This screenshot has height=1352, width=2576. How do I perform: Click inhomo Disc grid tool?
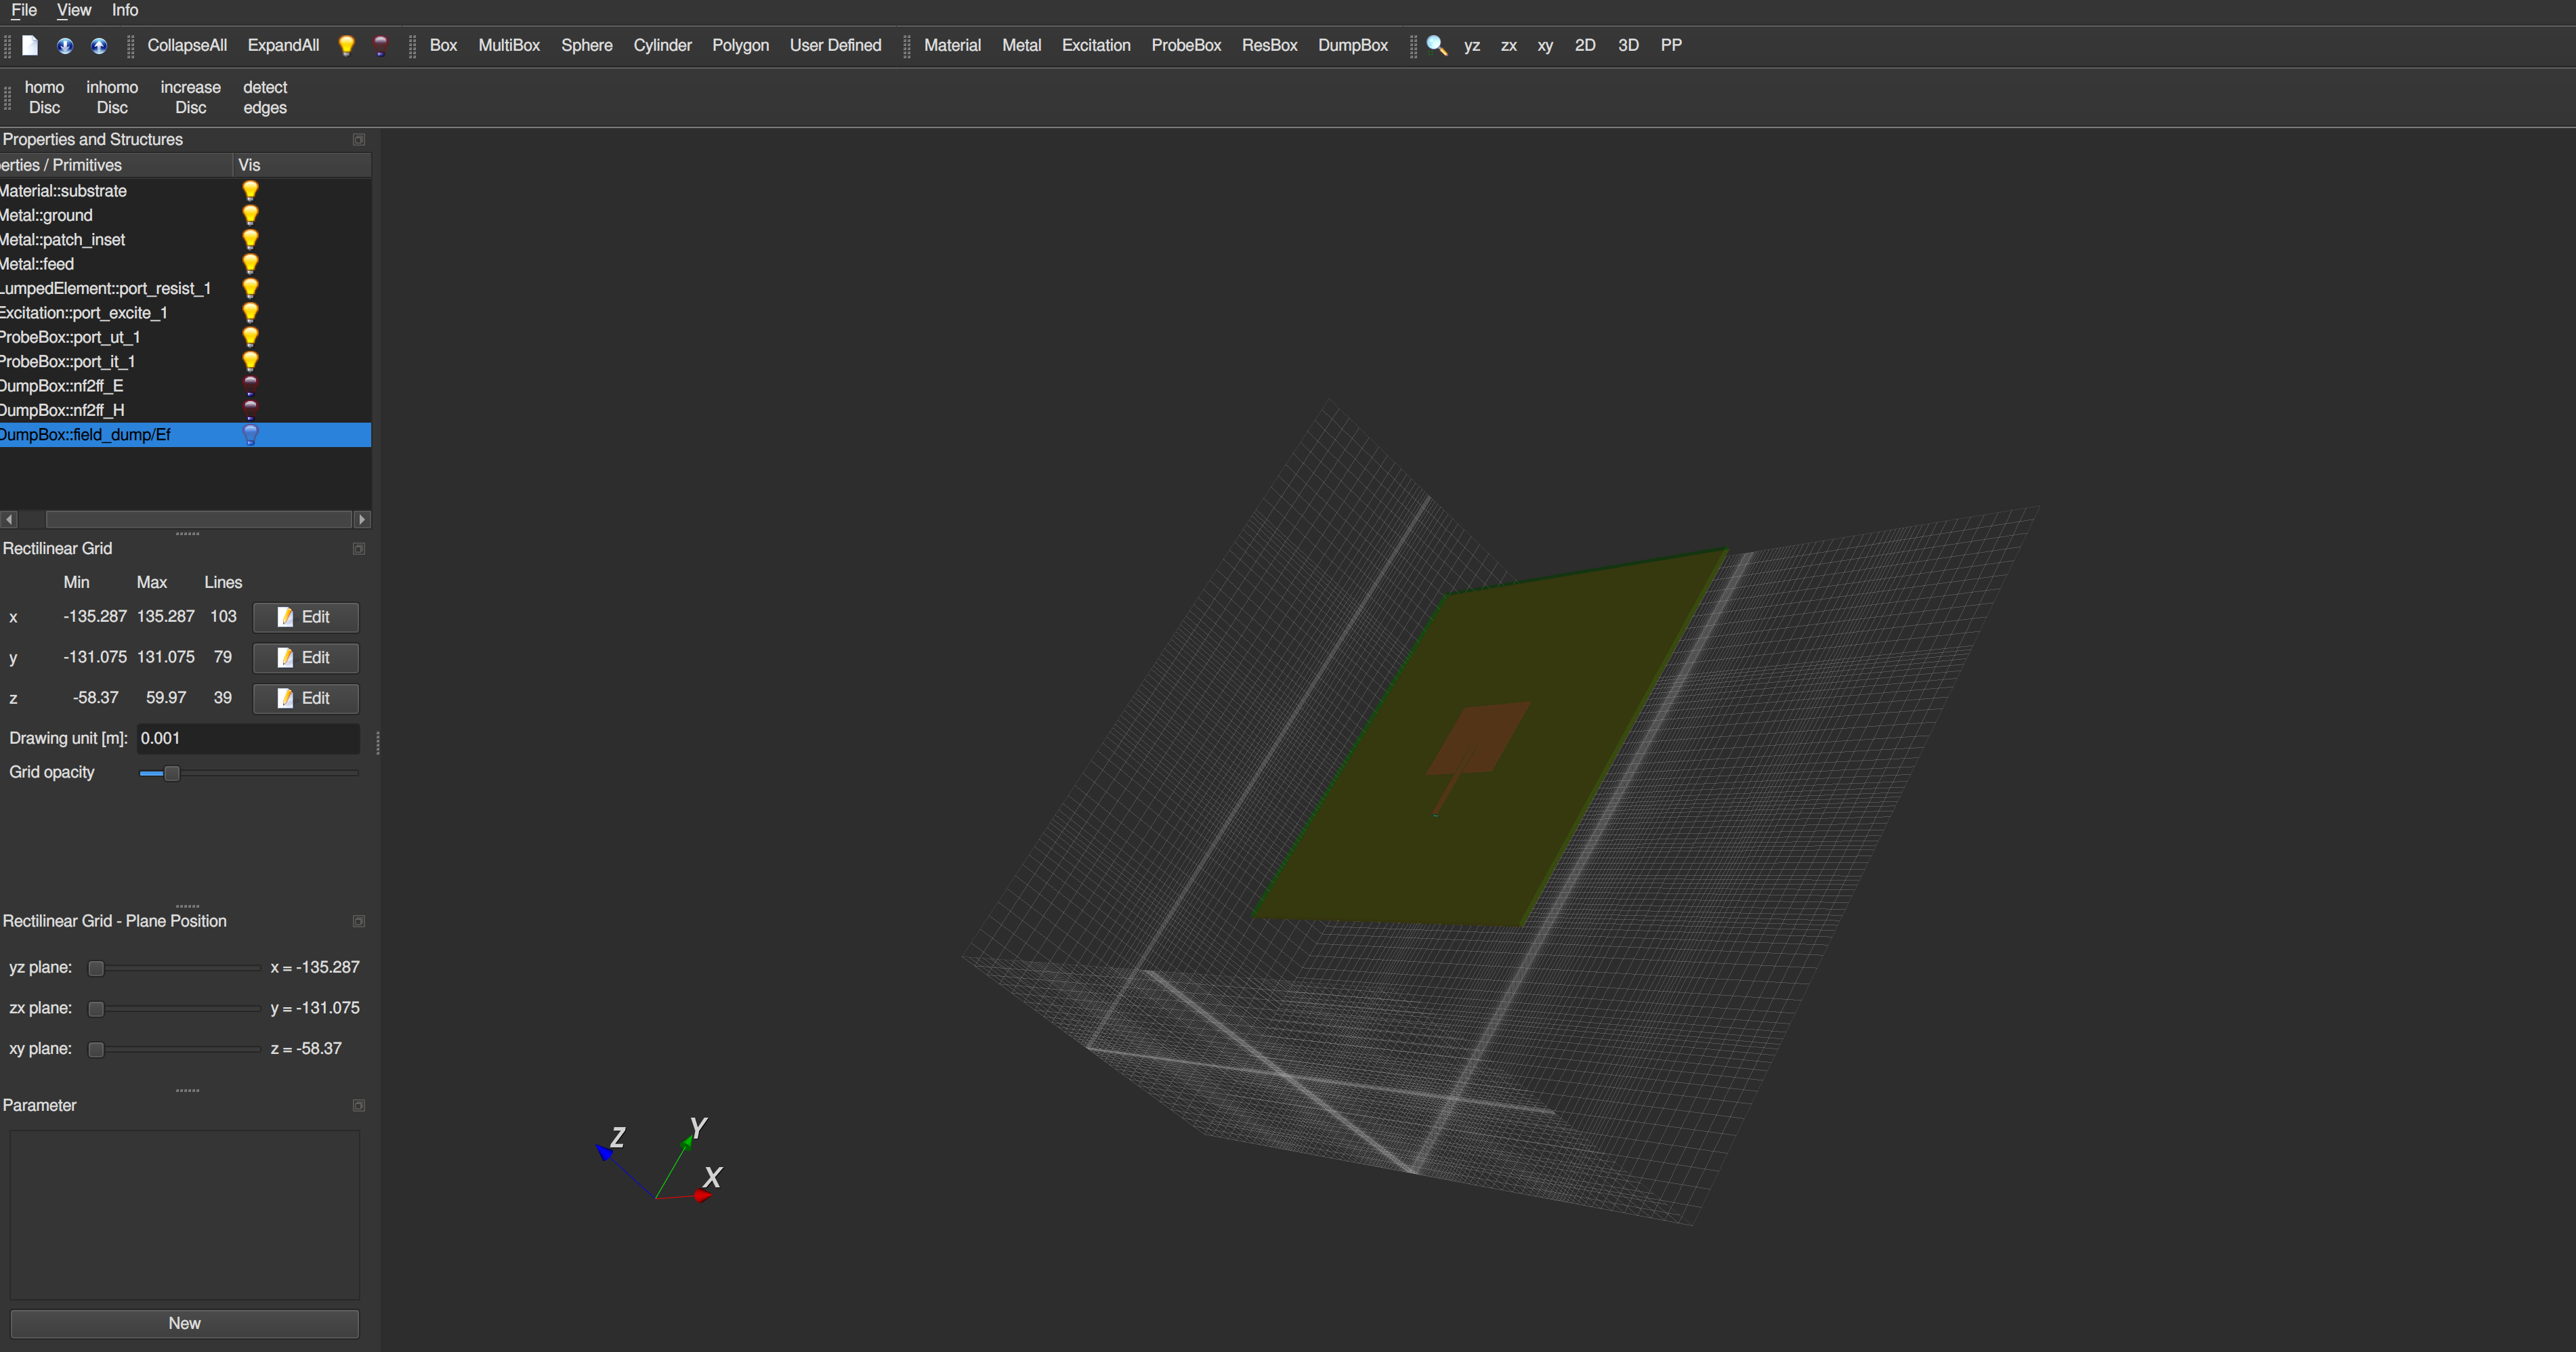(112, 97)
